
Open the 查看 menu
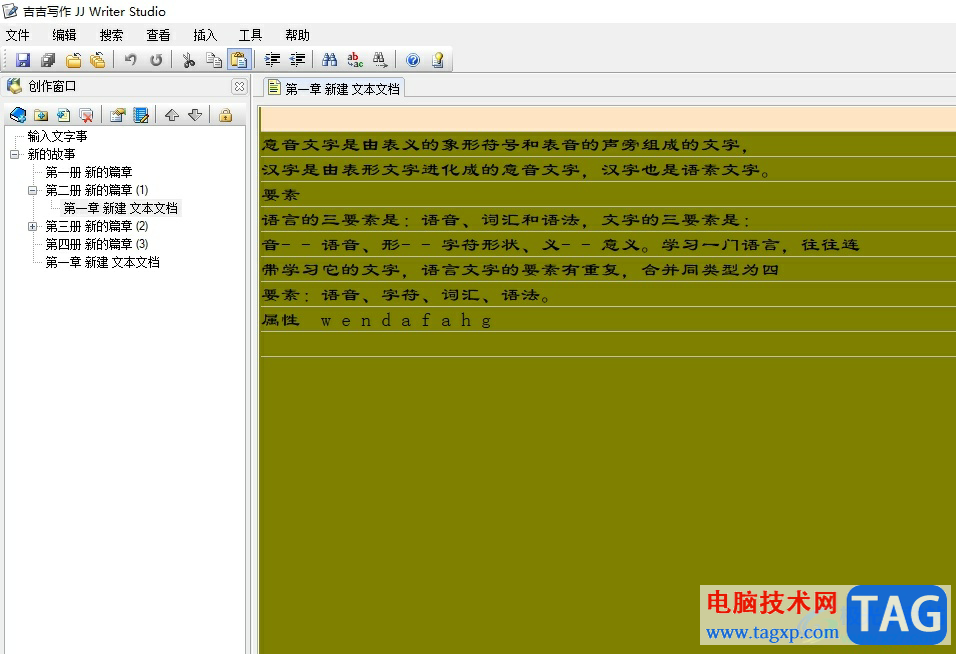point(158,35)
